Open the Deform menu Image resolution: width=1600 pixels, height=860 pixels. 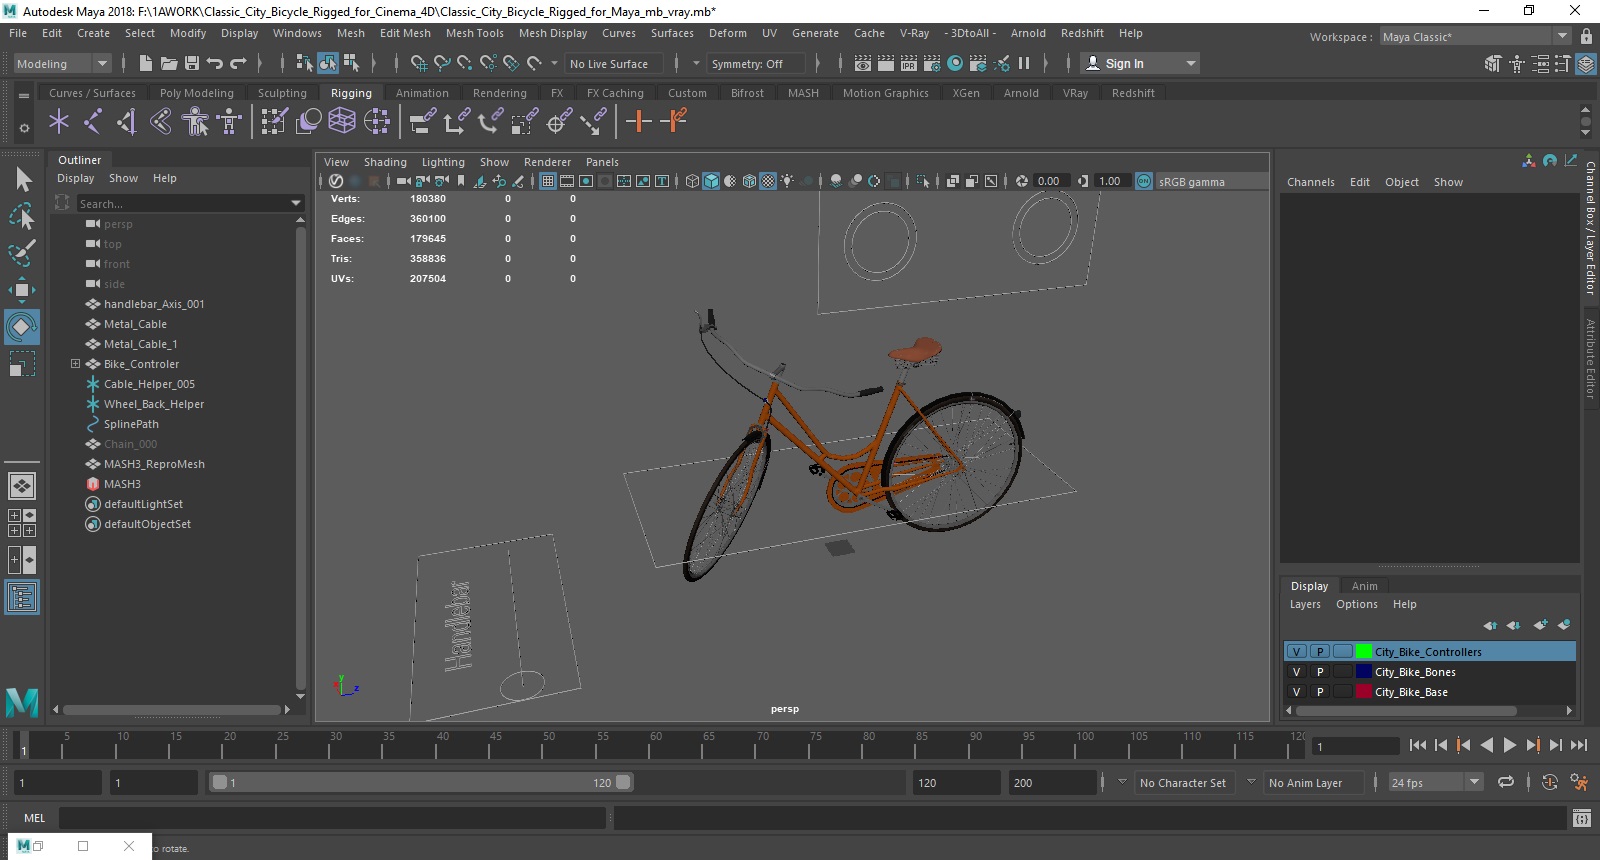727,33
